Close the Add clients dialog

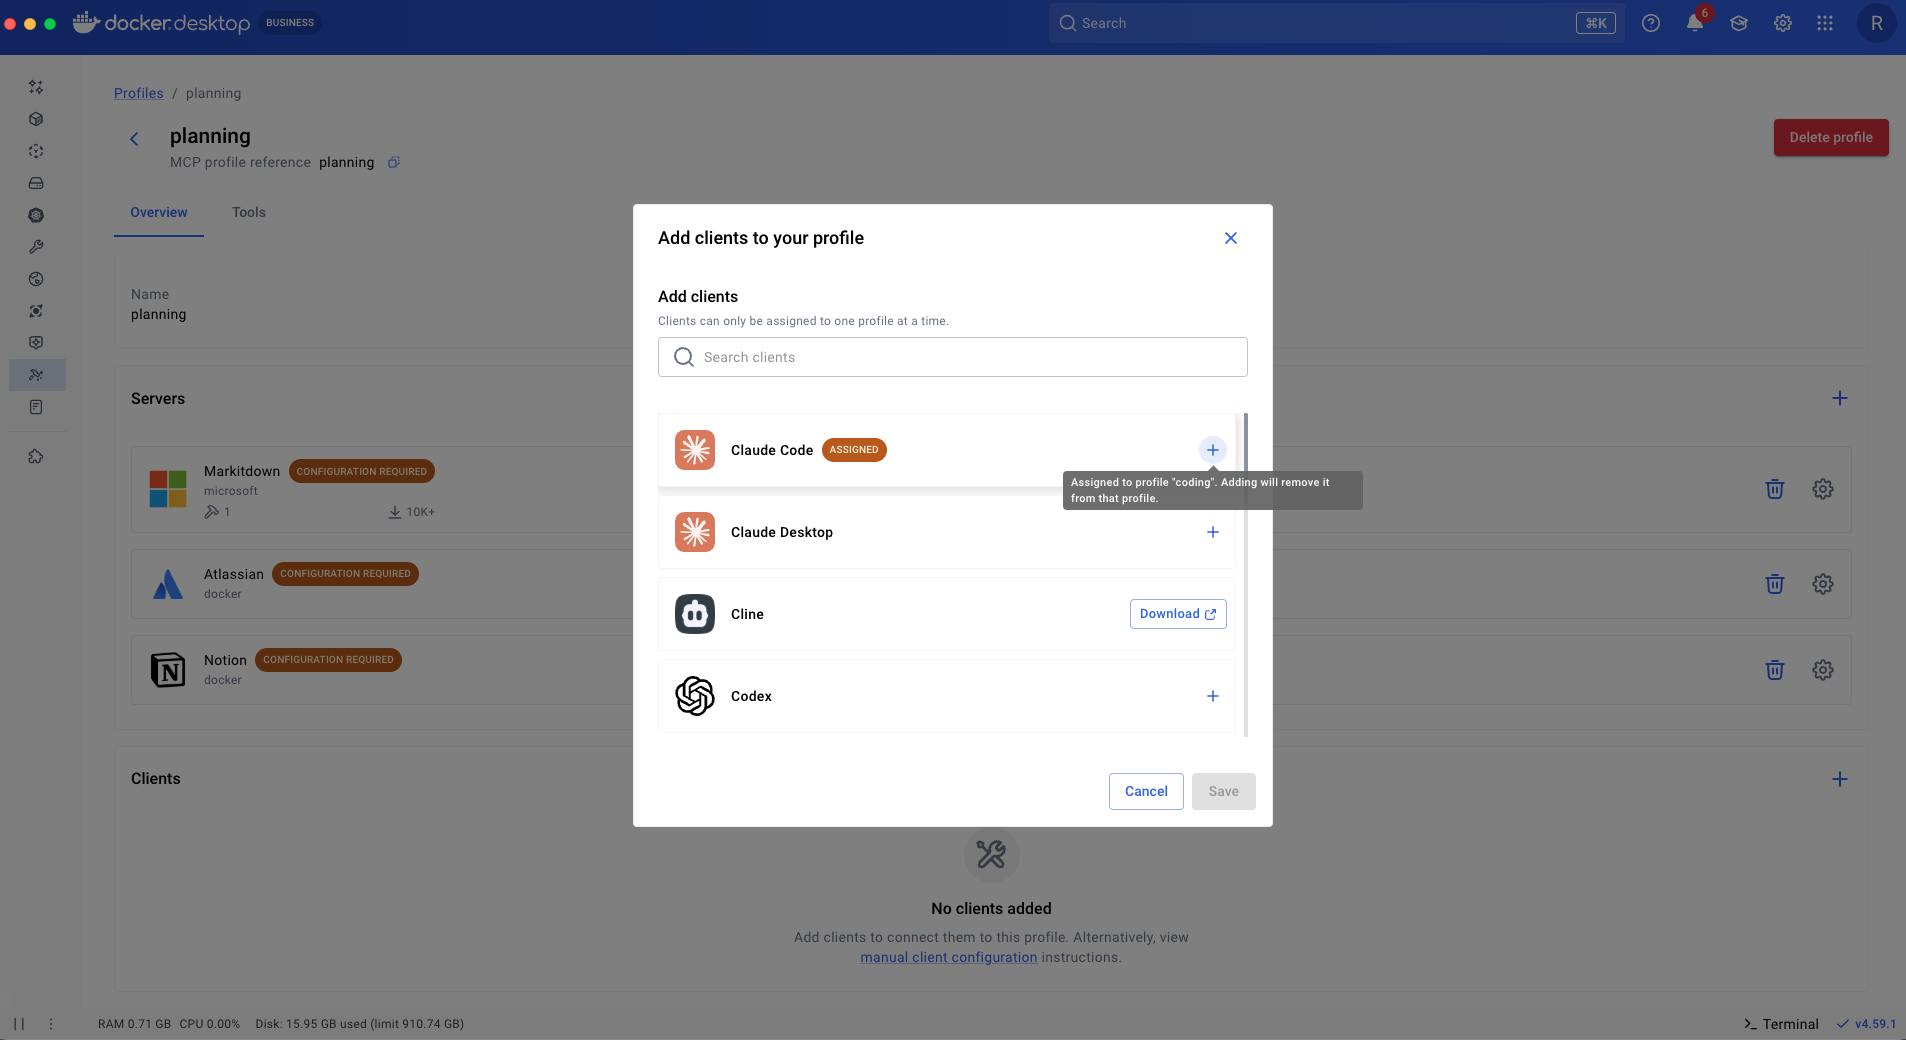1231,238
